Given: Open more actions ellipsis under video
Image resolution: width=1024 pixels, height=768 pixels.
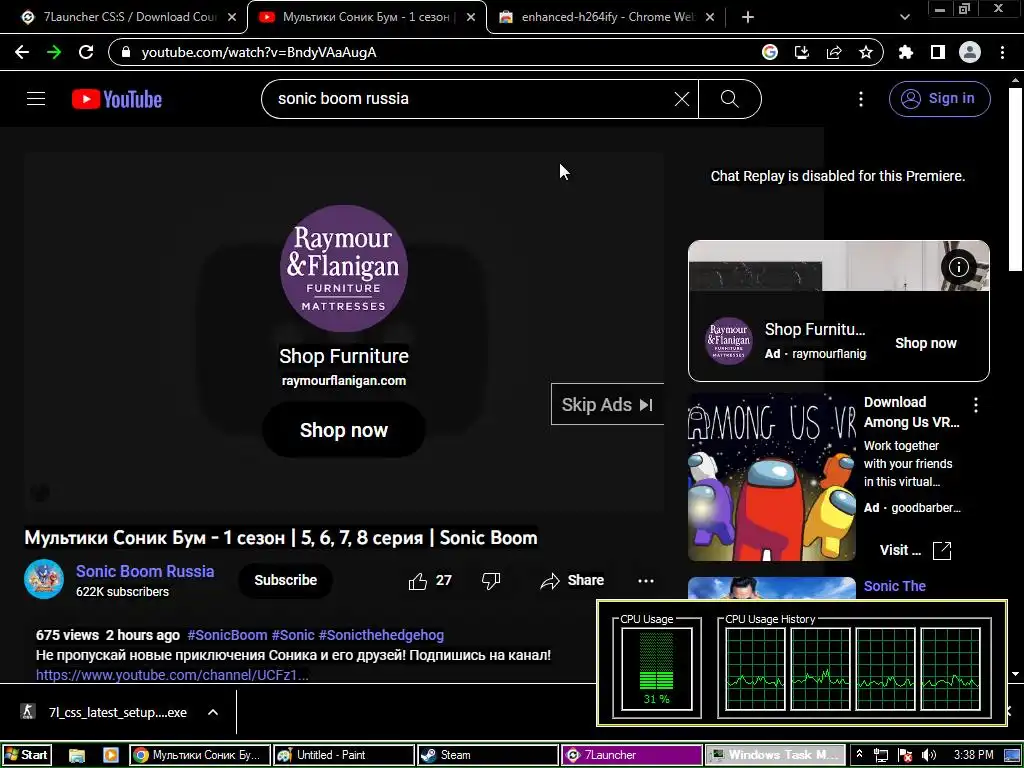Looking at the screenshot, I should (646, 581).
